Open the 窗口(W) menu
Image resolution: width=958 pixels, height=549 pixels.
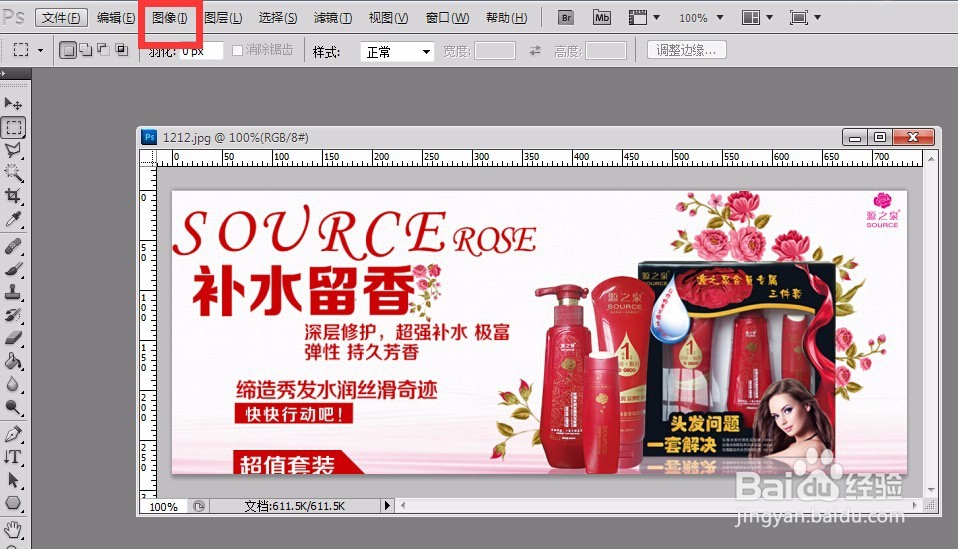447,18
